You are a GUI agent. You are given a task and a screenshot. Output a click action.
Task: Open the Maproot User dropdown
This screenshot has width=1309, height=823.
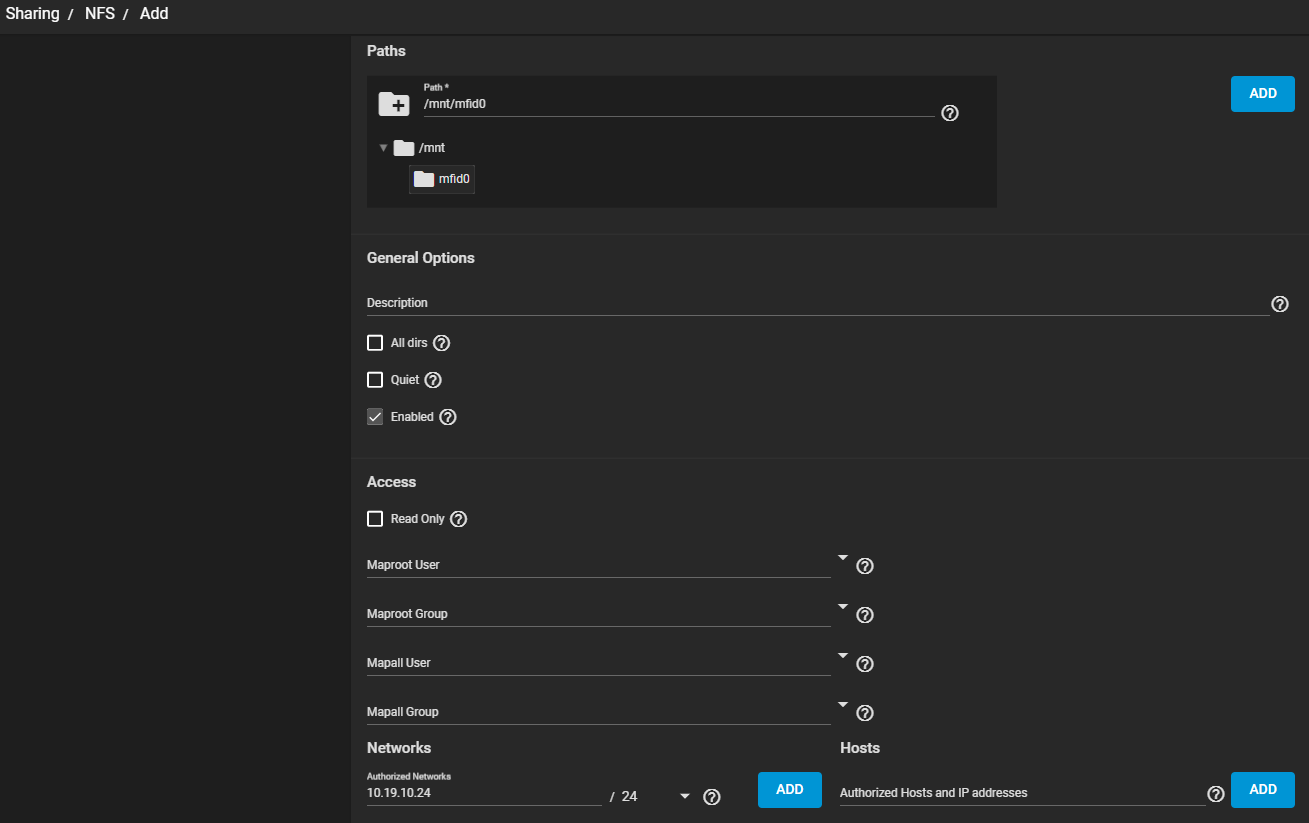click(843, 558)
